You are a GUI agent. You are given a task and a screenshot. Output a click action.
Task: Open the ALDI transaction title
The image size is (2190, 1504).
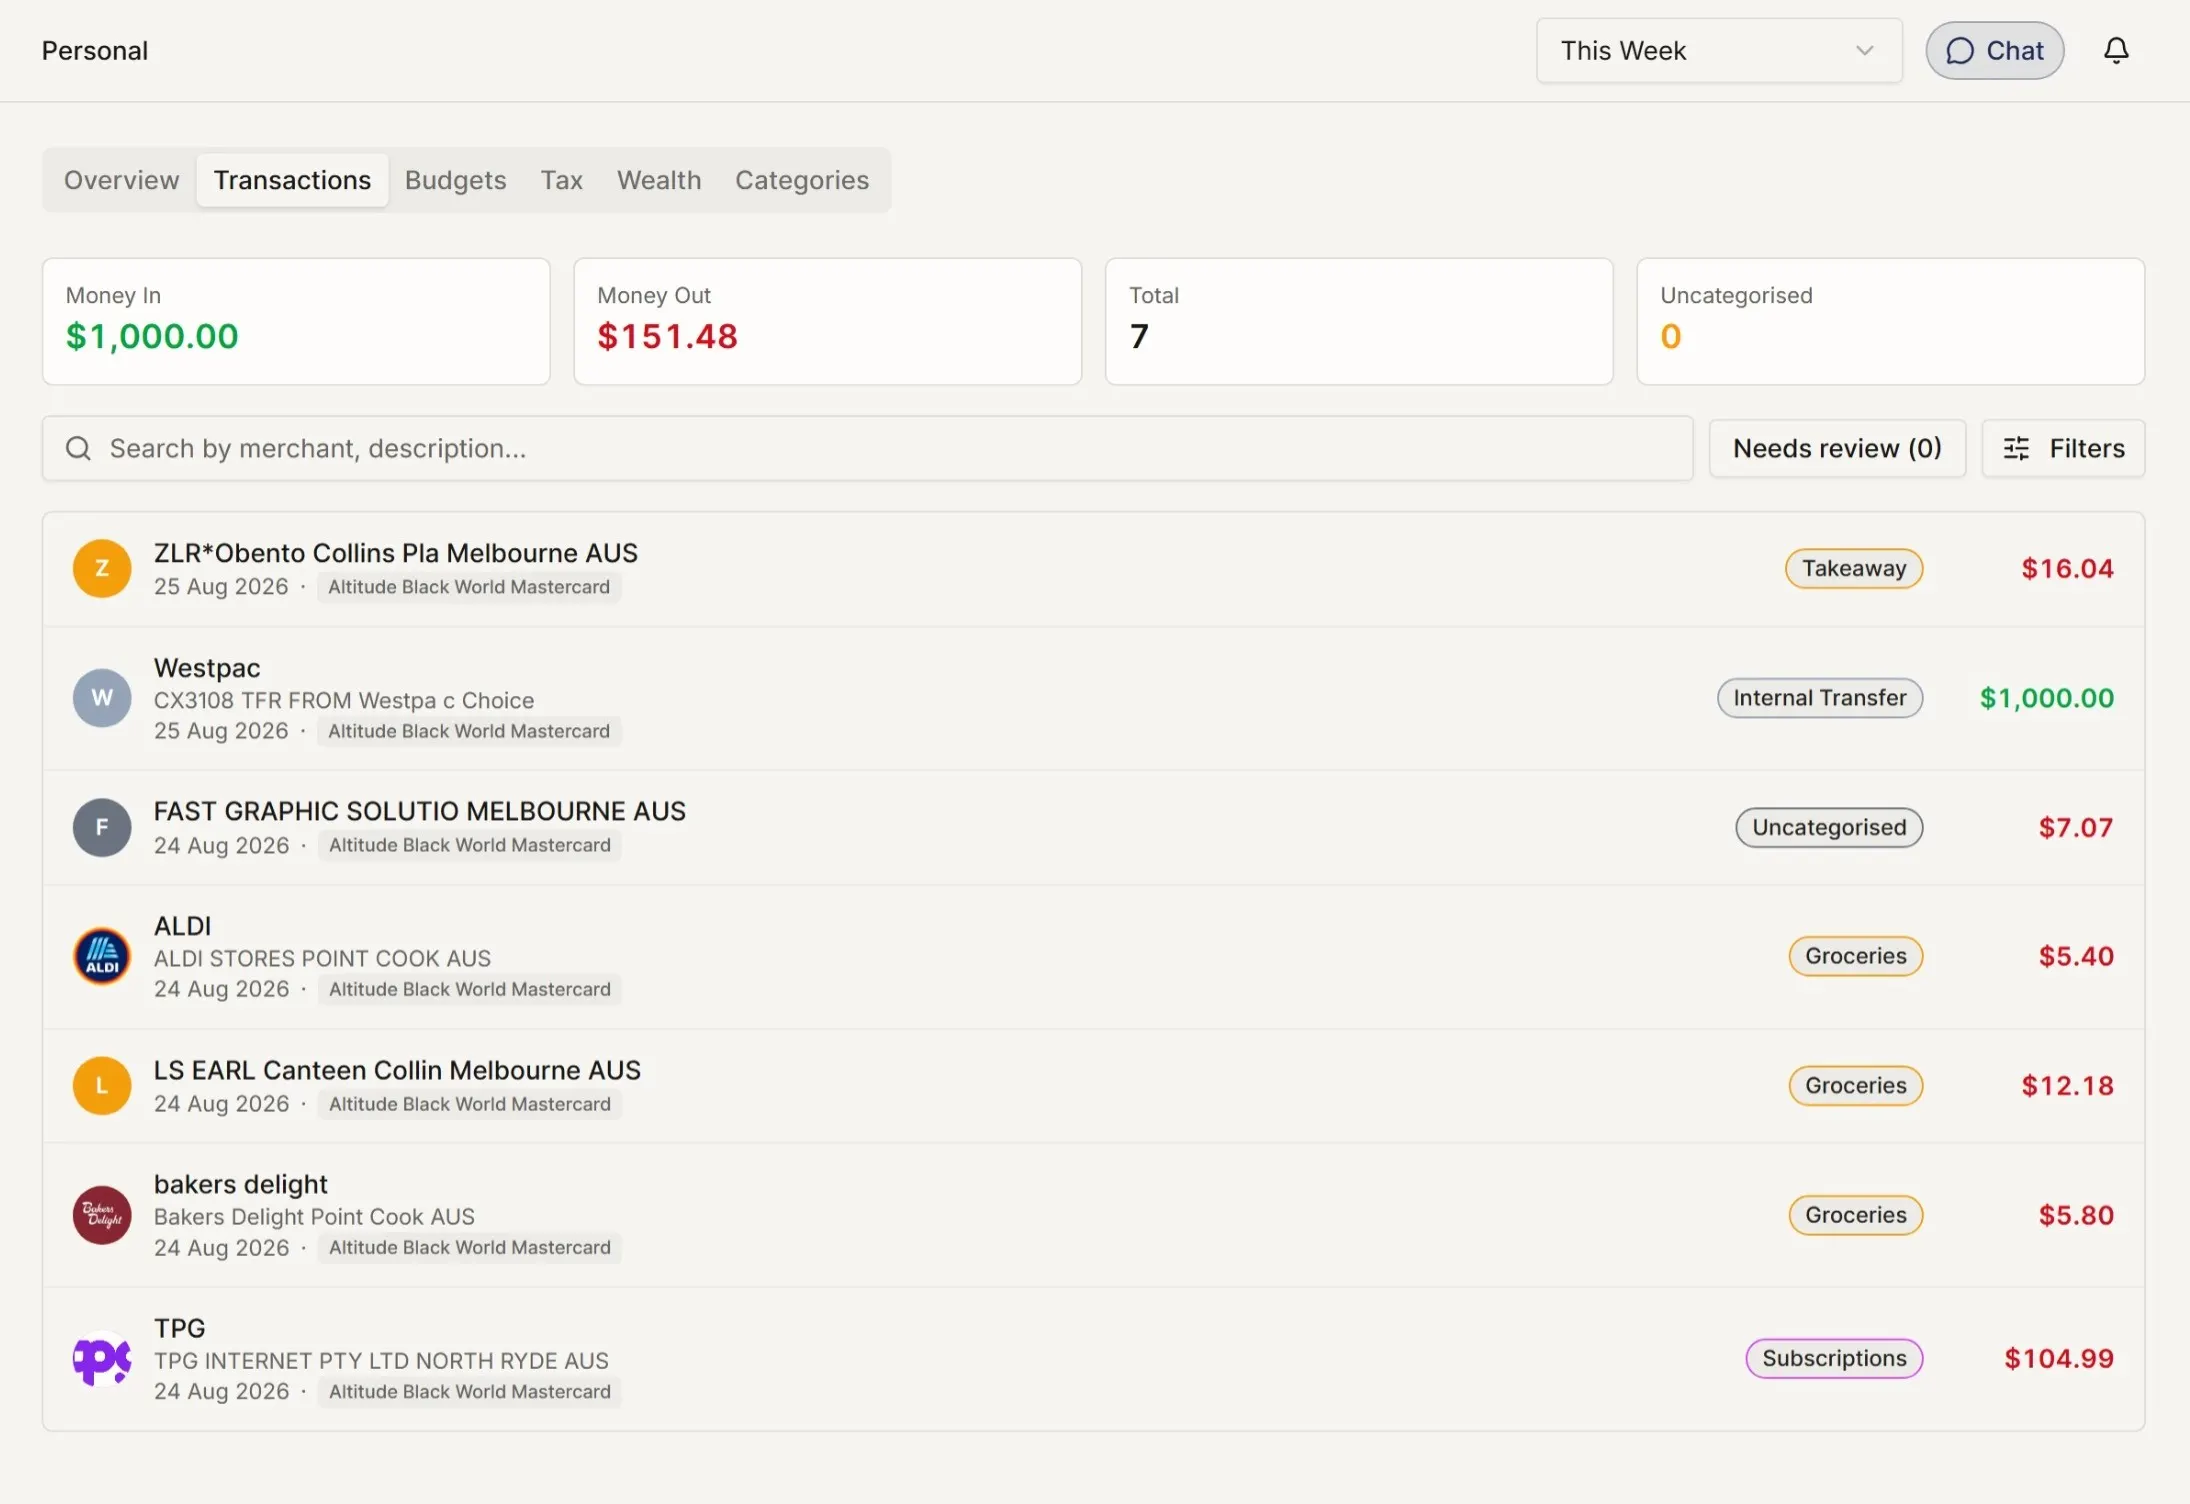coord(183,926)
